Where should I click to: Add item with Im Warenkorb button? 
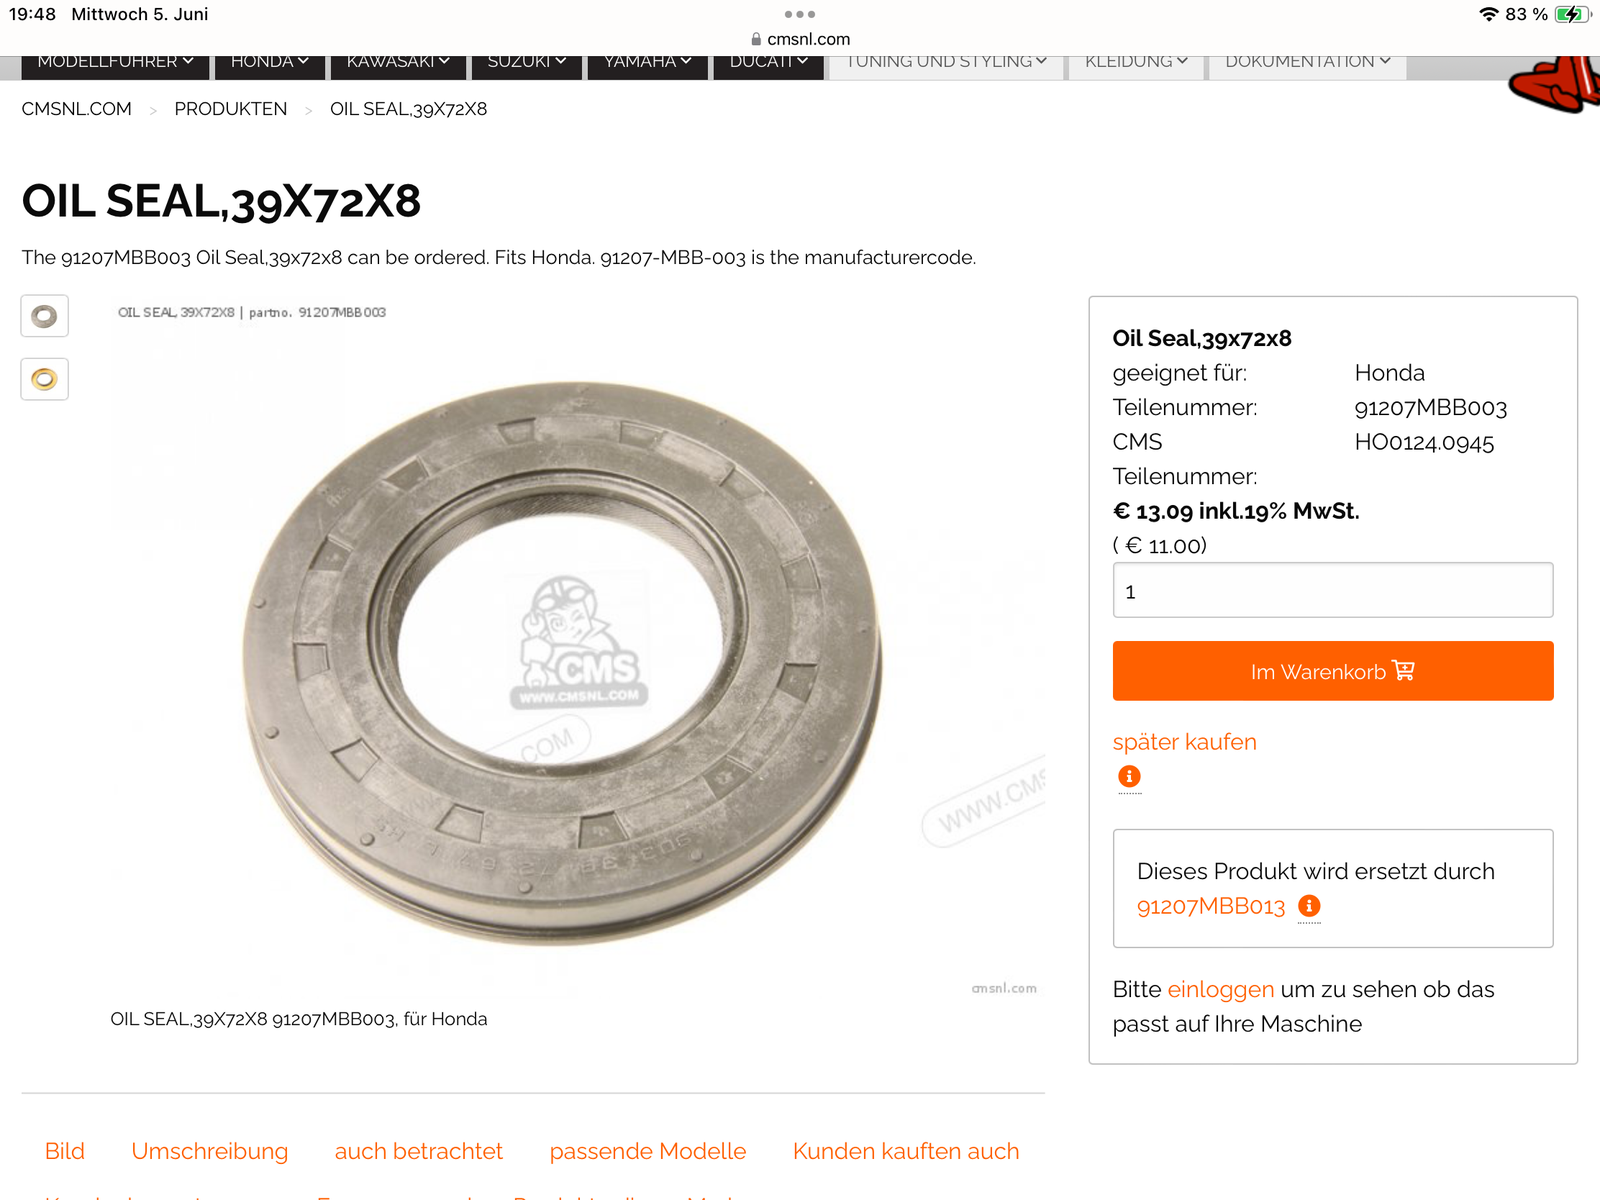pos(1333,671)
